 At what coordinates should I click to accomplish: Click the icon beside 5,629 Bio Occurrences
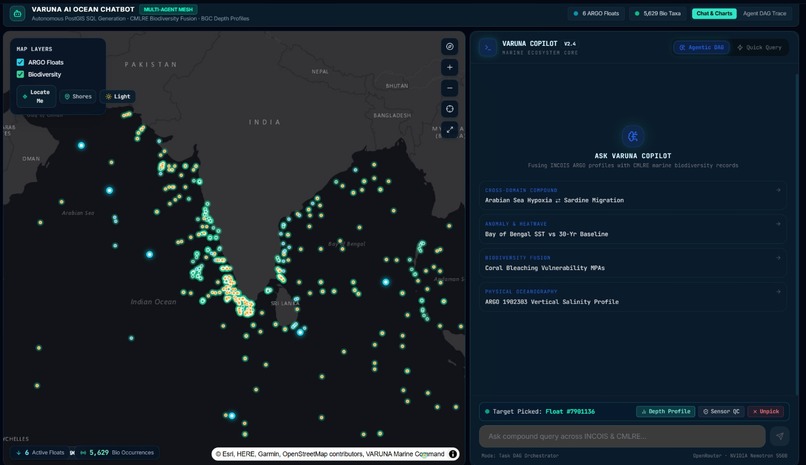click(83, 453)
